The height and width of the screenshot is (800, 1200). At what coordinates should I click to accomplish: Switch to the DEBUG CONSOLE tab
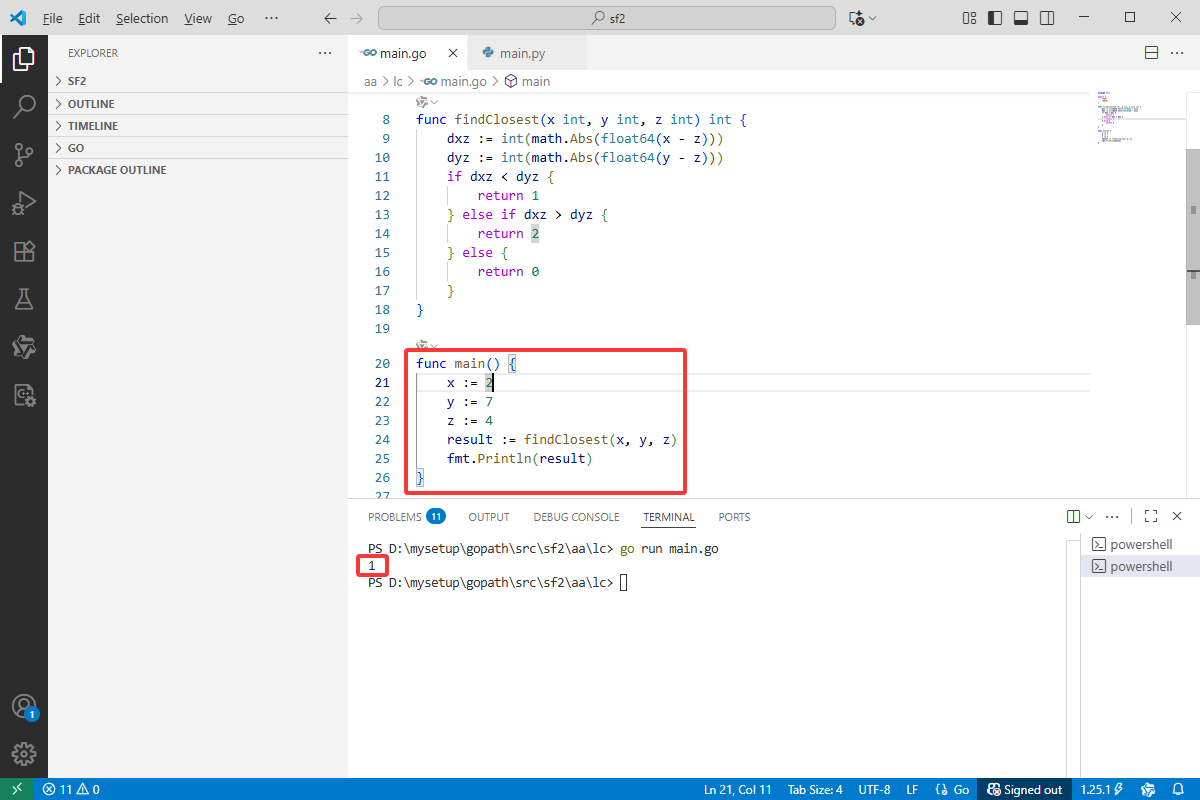(576, 517)
